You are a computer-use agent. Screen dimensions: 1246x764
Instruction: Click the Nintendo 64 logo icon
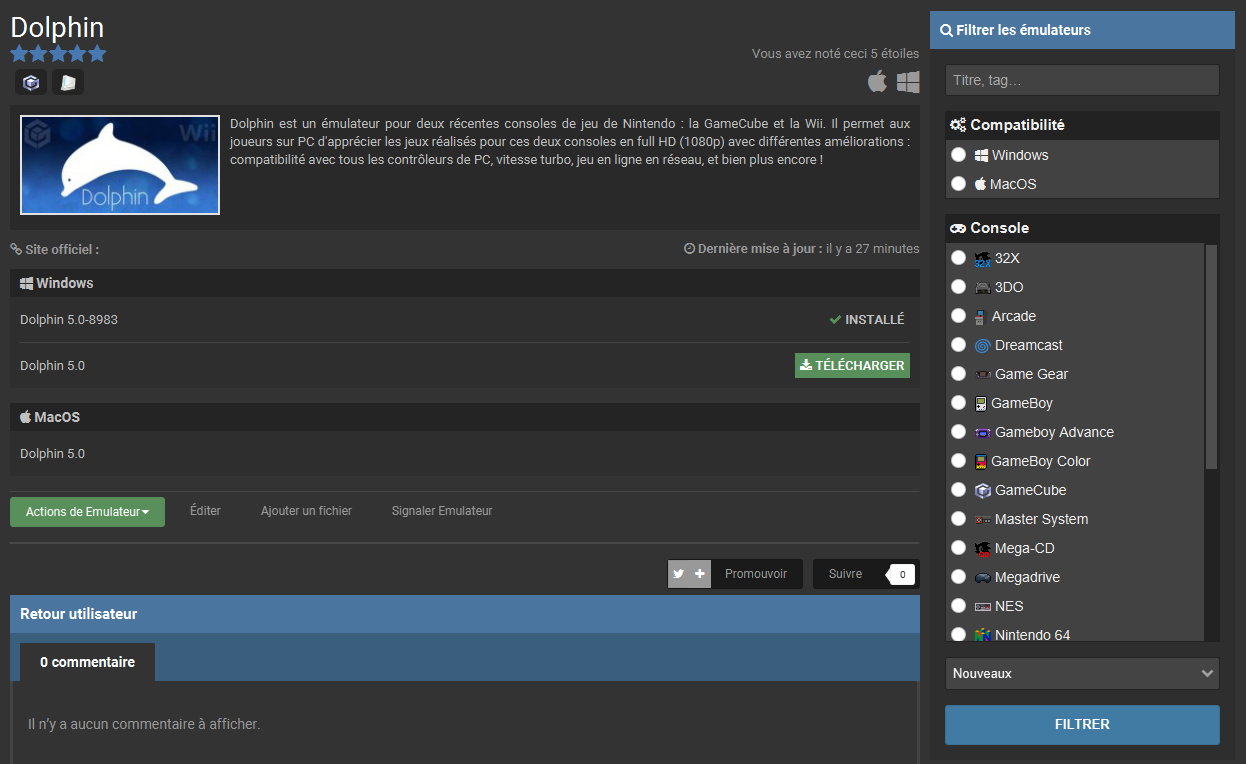[982, 634]
